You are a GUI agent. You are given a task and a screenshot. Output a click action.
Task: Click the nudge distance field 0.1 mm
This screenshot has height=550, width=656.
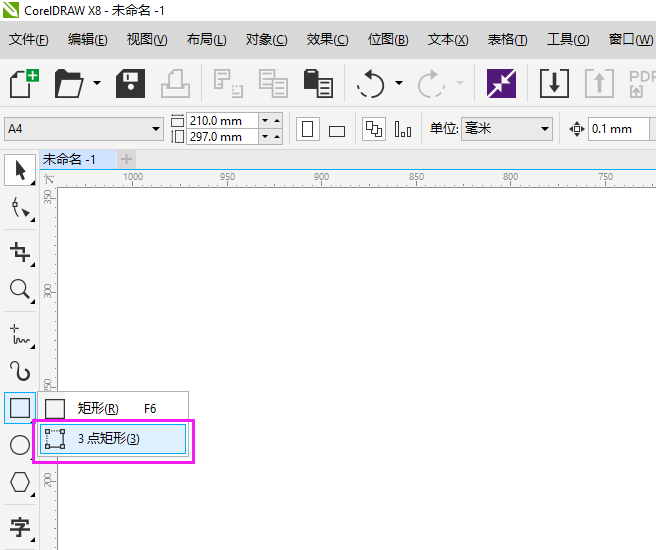click(618, 129)
